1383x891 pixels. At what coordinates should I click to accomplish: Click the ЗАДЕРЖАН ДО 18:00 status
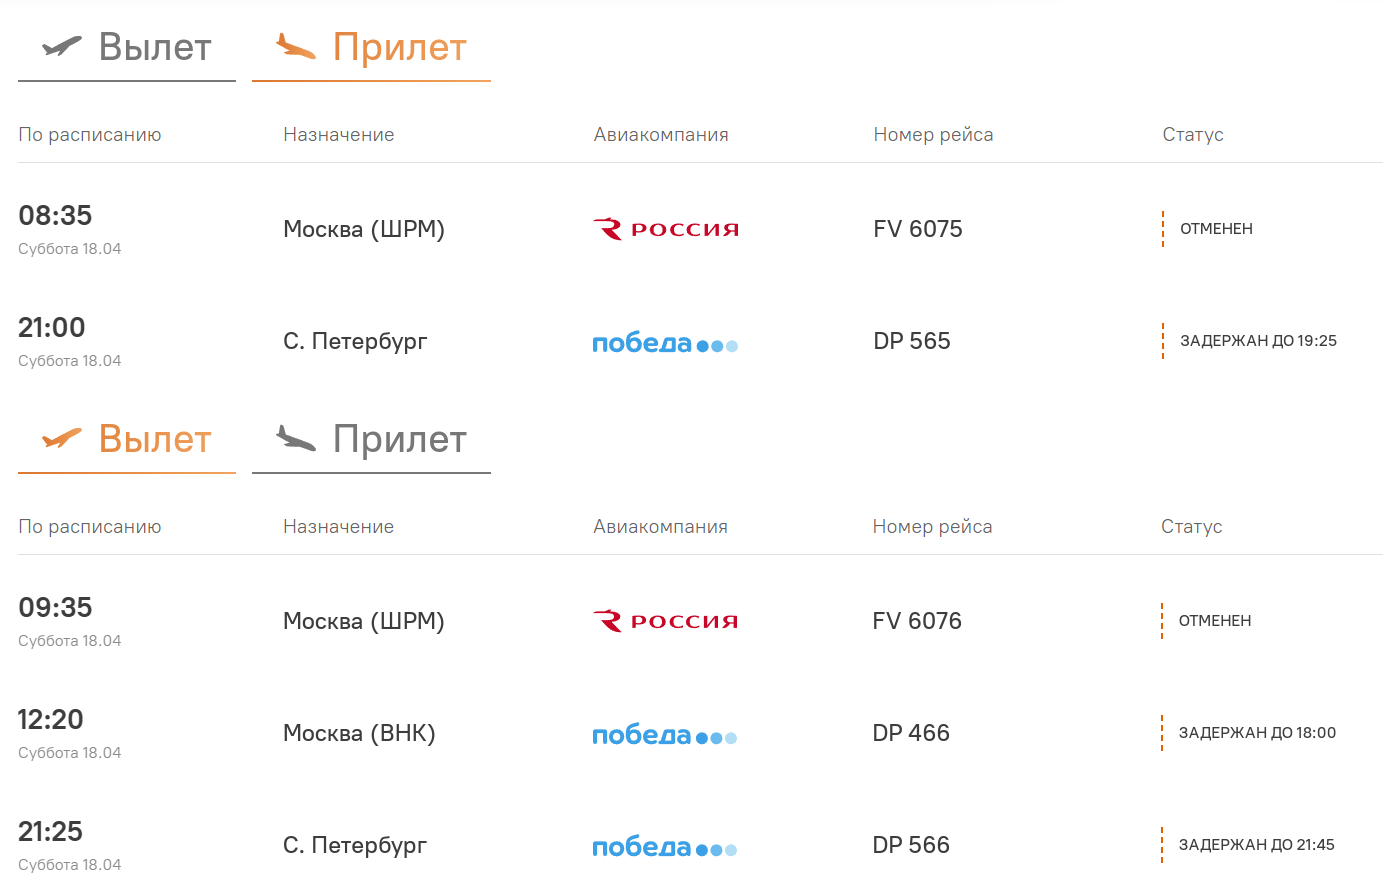coord(1257,733)
